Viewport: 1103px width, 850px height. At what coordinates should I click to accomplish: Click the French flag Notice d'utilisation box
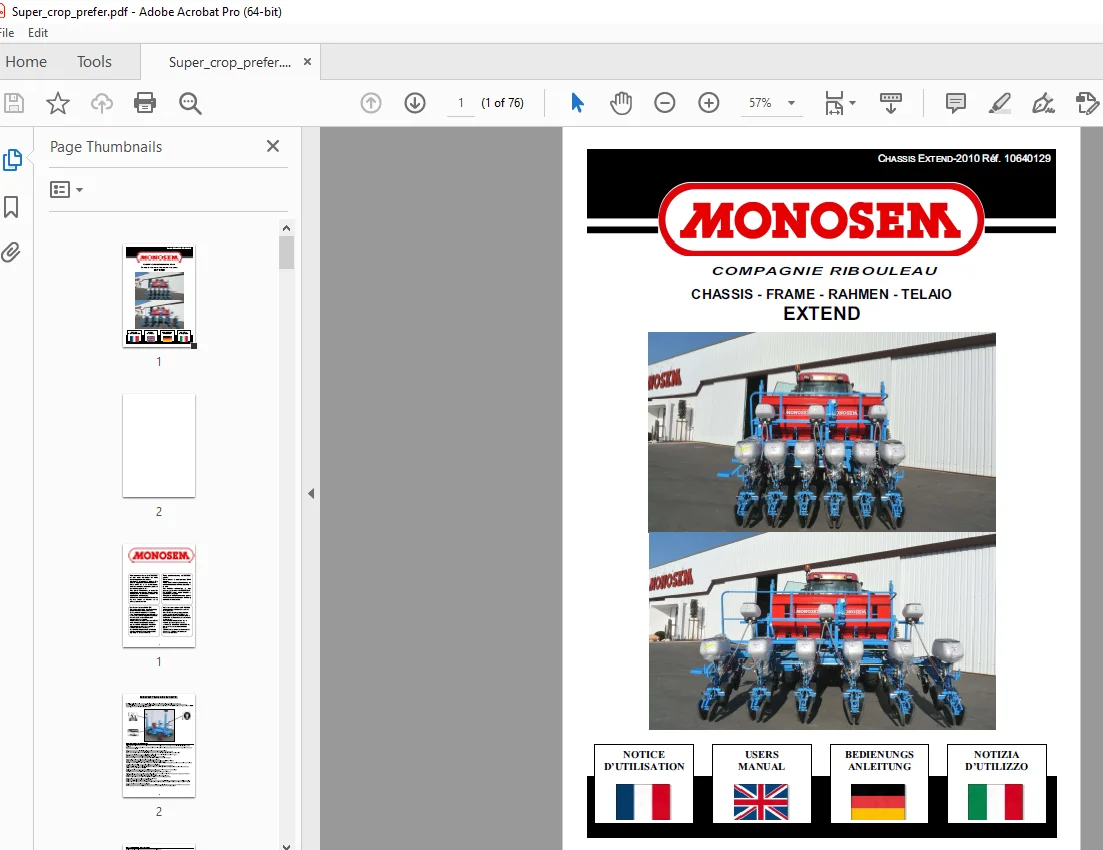(x=644, y=783)
